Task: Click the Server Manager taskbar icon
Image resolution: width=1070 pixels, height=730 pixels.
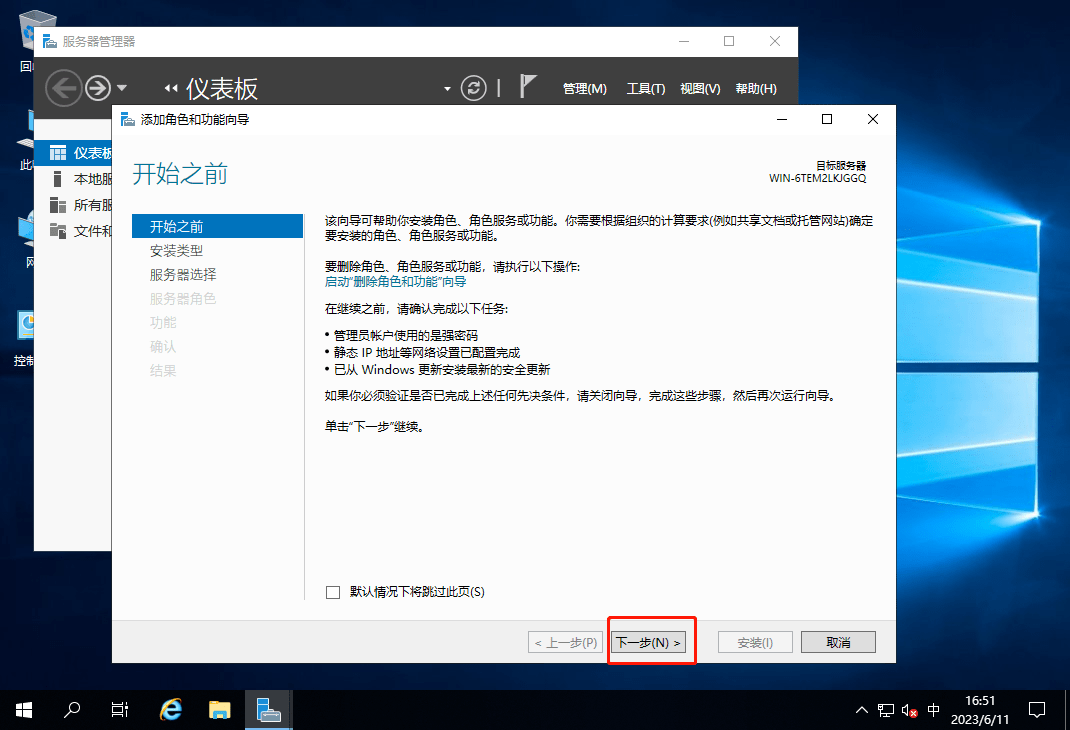Action: (x=269, y=710)
